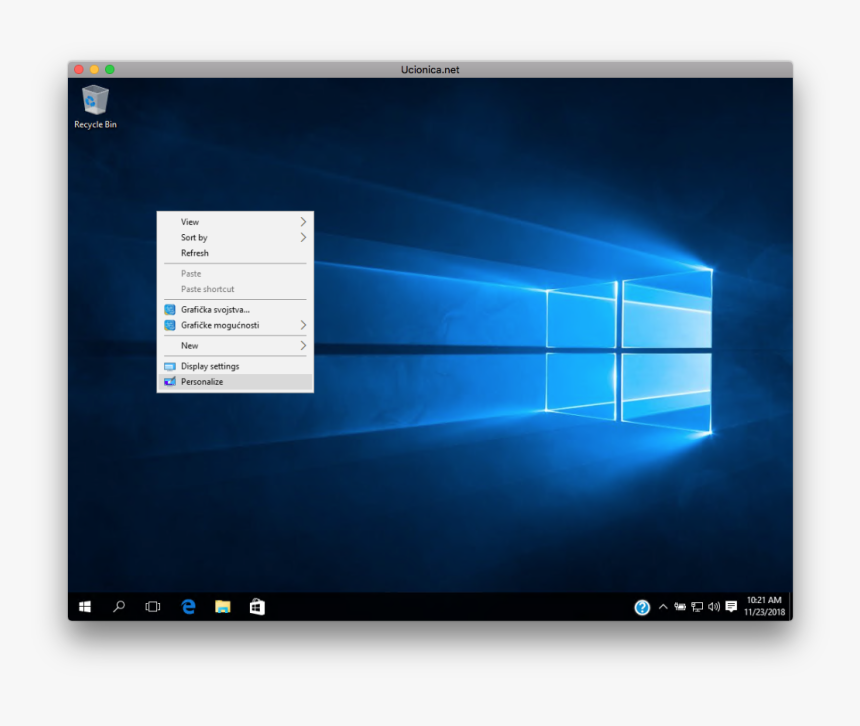860x726 pixels.
Task: Open the Windows Start menu
Action: point(85,606)
